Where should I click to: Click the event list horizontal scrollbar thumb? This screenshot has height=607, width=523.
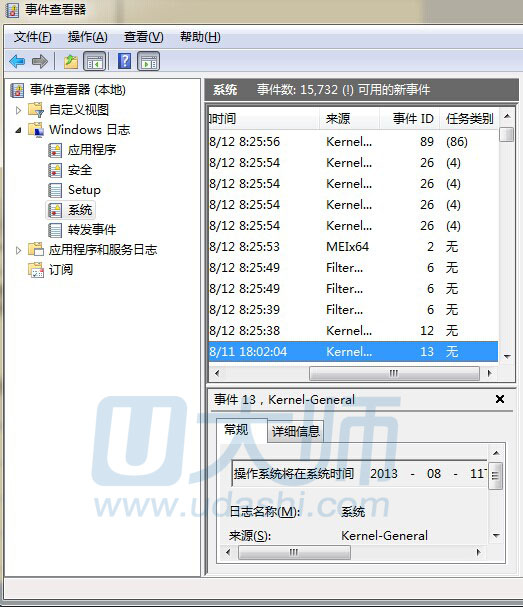tap(394, 373)
